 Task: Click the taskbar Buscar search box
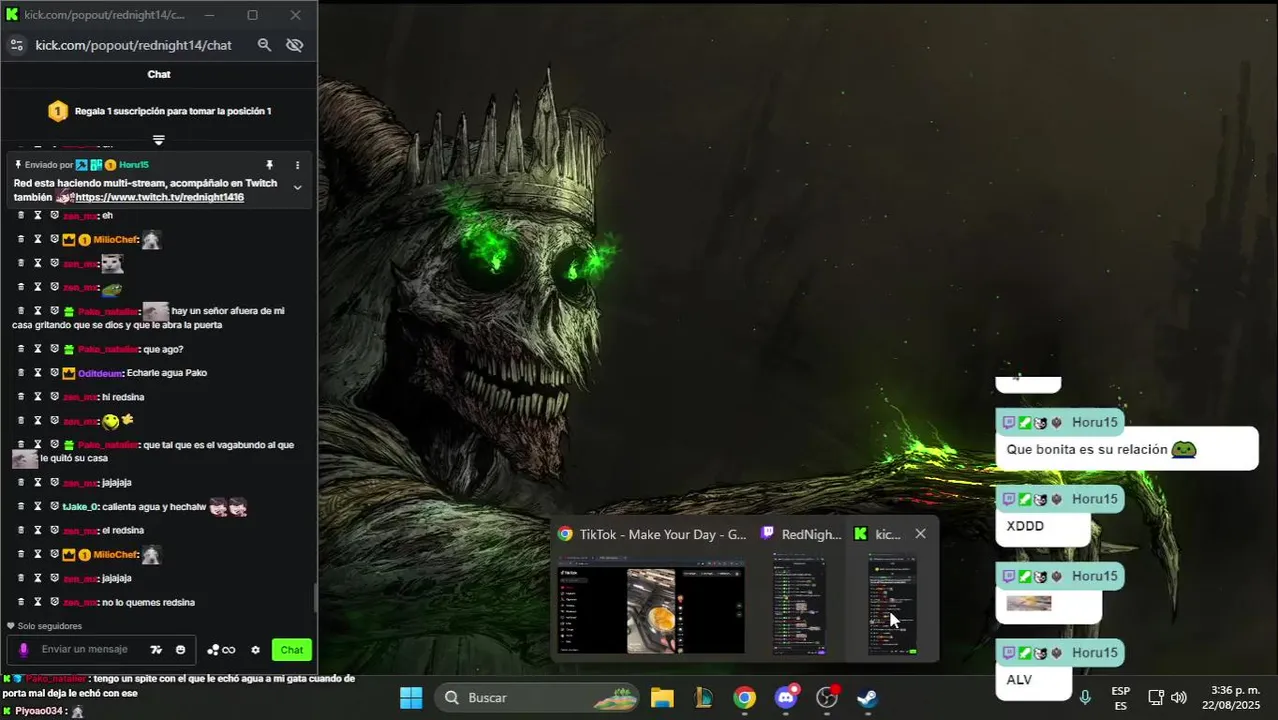pyautogui.click(x=537, y=697)
